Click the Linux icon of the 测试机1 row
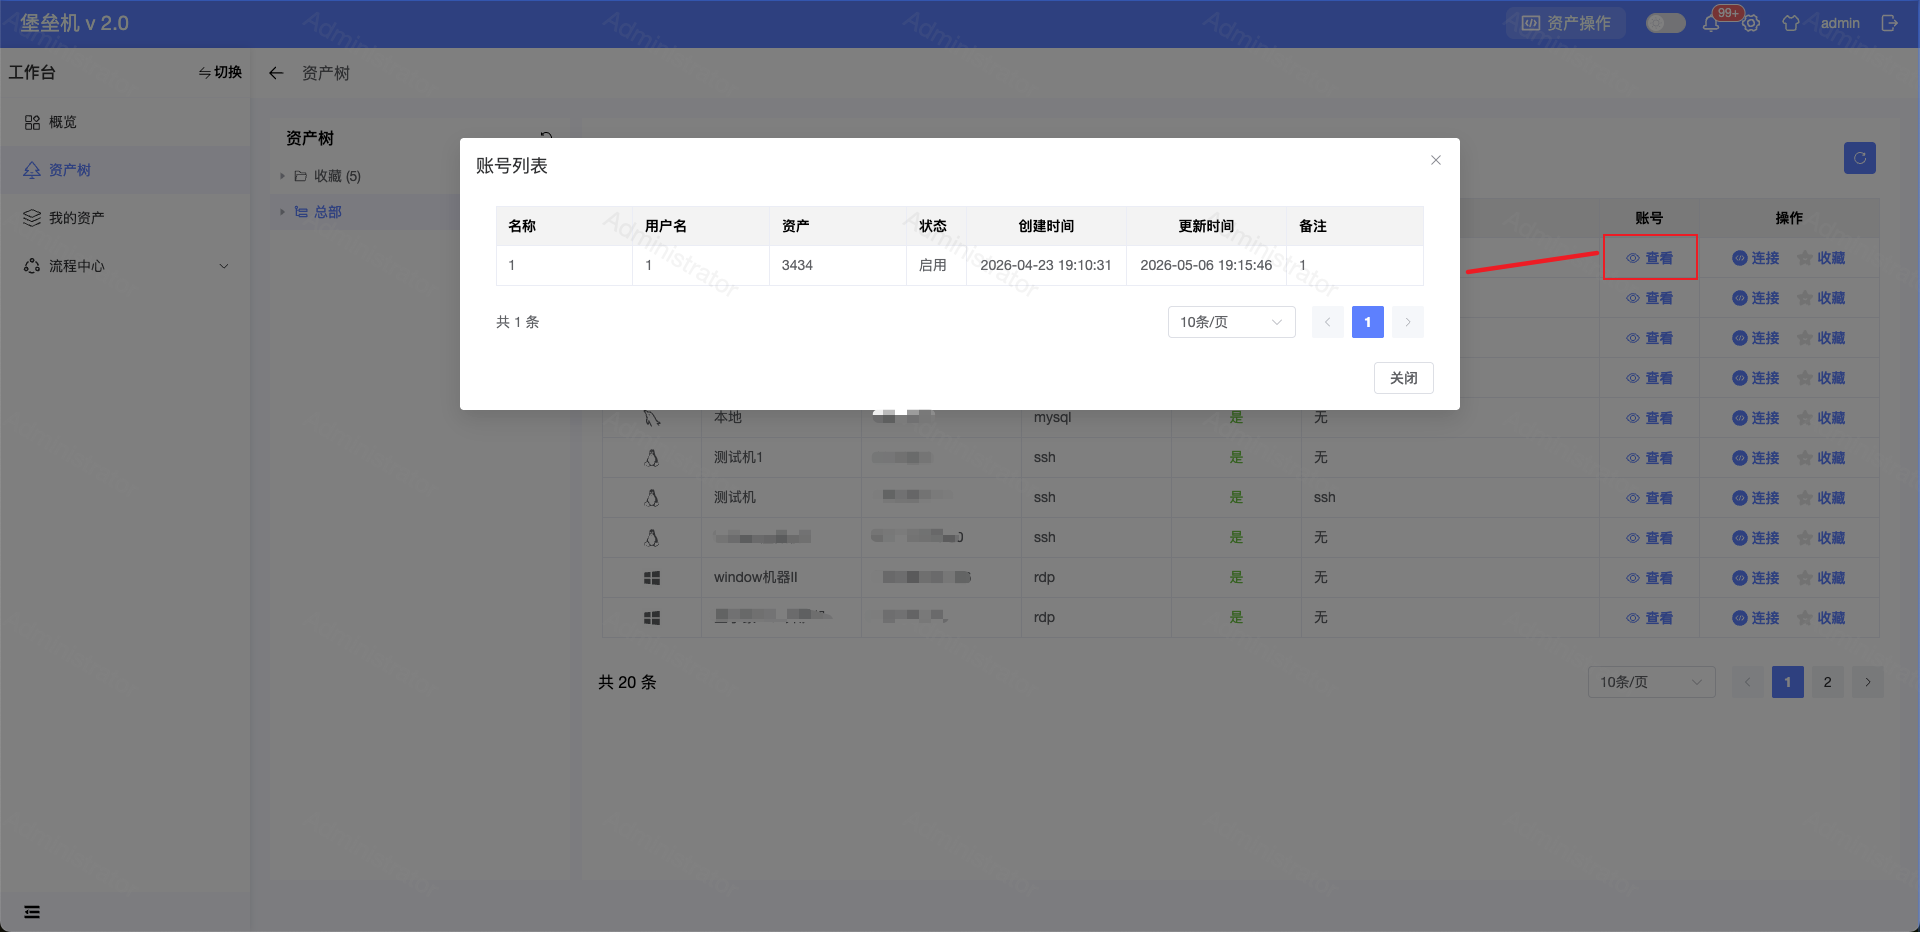1920x932 pixels. tap(652, 458)
